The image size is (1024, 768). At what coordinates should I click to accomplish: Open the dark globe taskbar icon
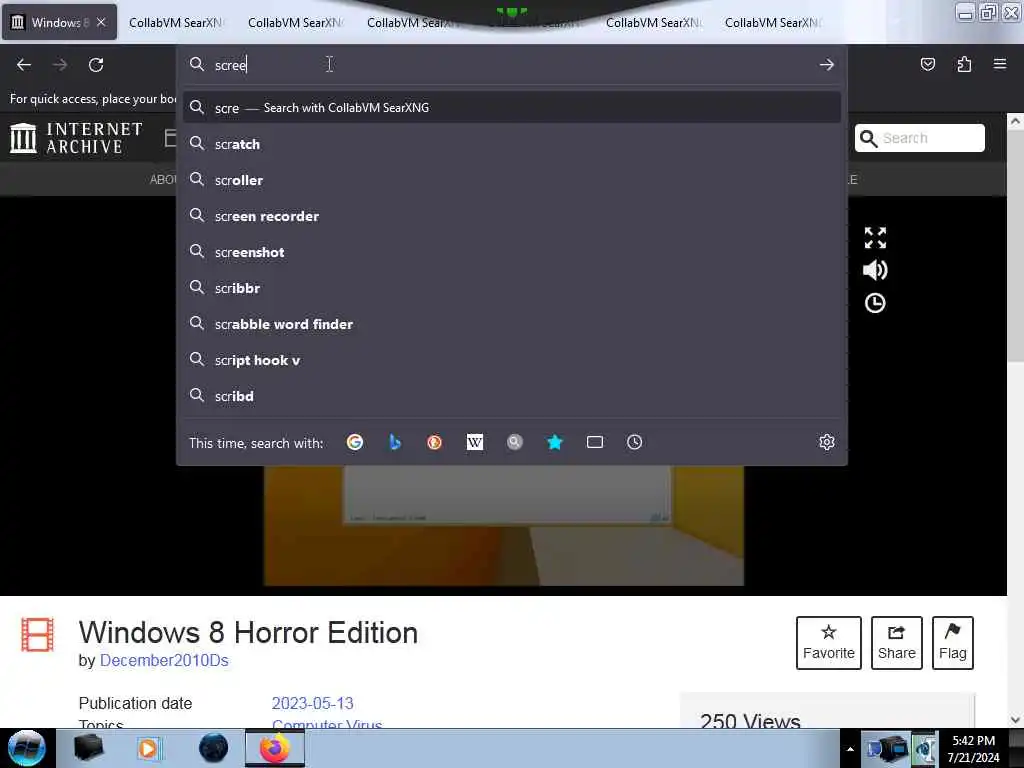(x=214, y=748)
